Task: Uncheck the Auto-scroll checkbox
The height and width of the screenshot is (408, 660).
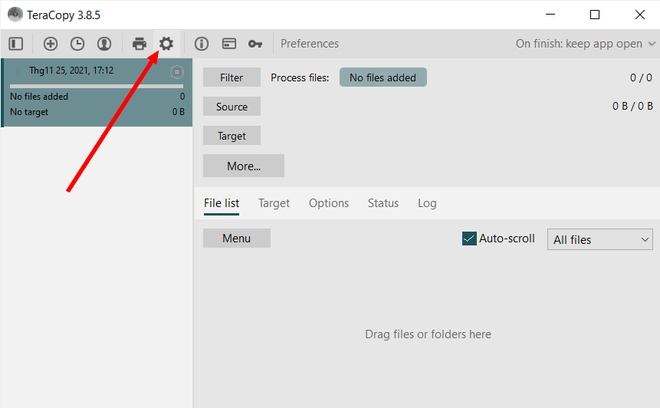Action: point(469,239)
